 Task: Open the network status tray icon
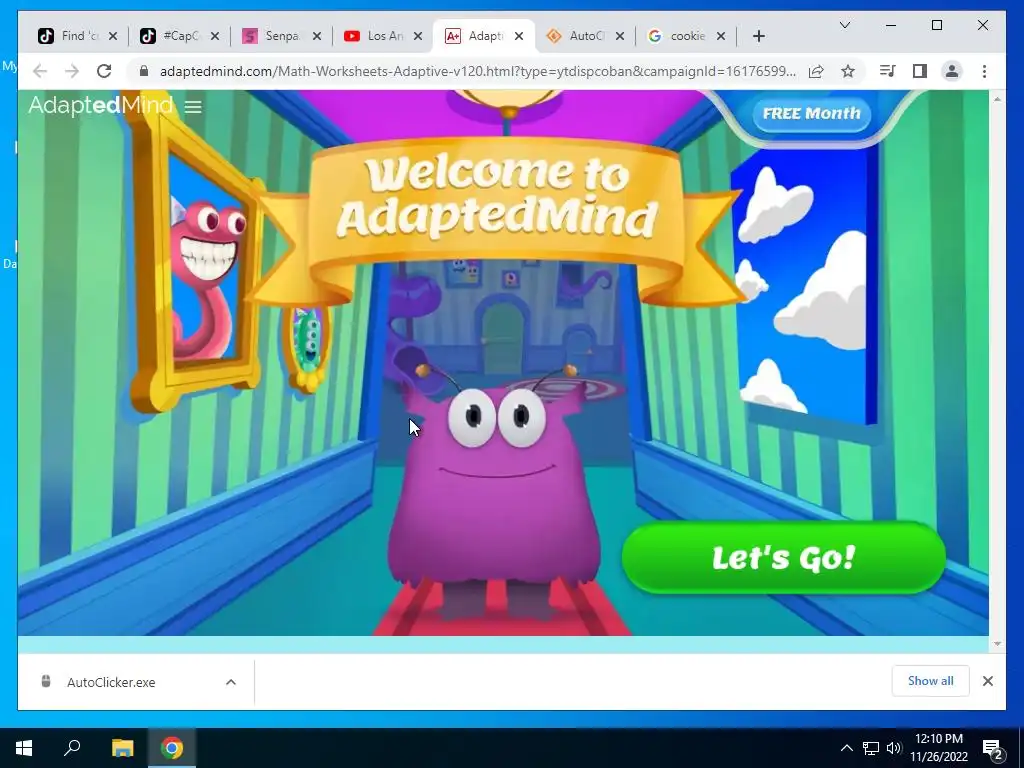(871, 748)
